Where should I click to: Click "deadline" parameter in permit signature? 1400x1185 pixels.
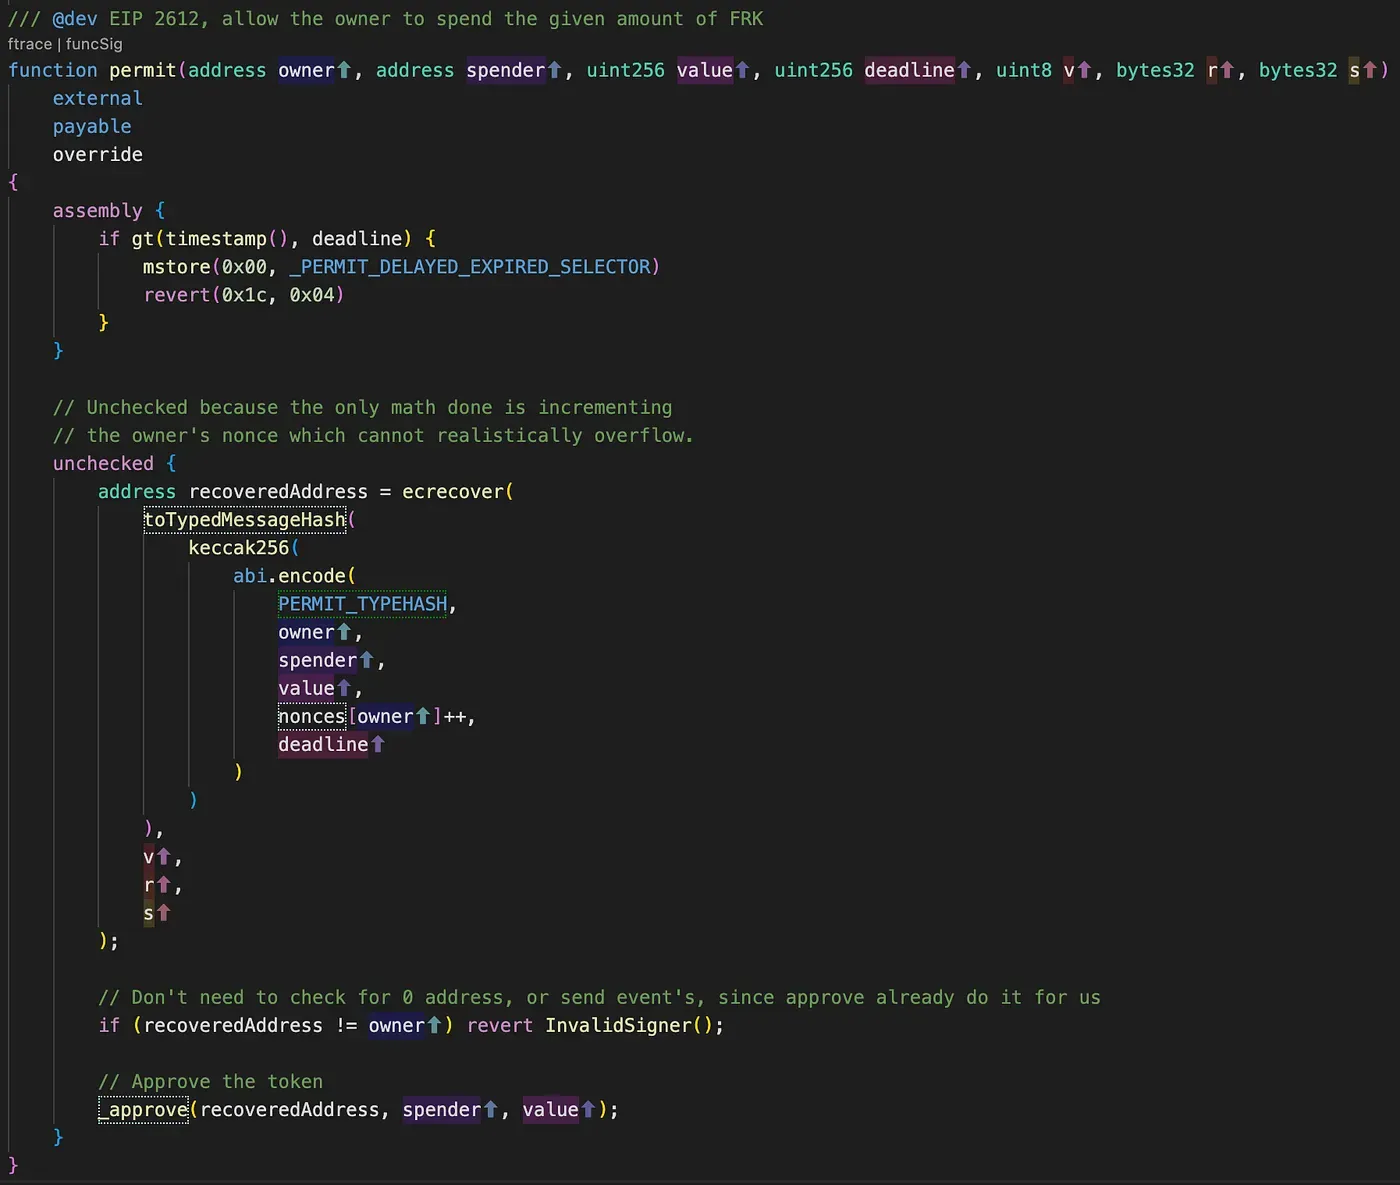click(x=909, y=70)
